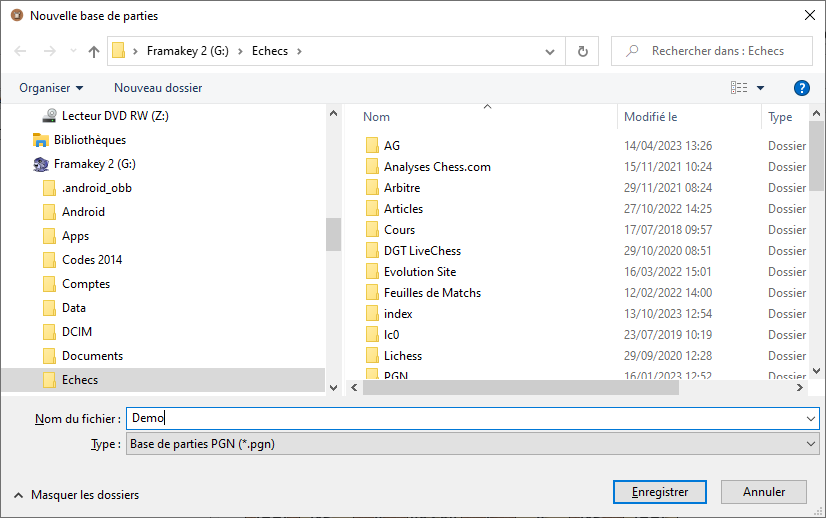The image size is (826, 518).
Task: Open the Help question mark icon
Action: tap(801, 88)
